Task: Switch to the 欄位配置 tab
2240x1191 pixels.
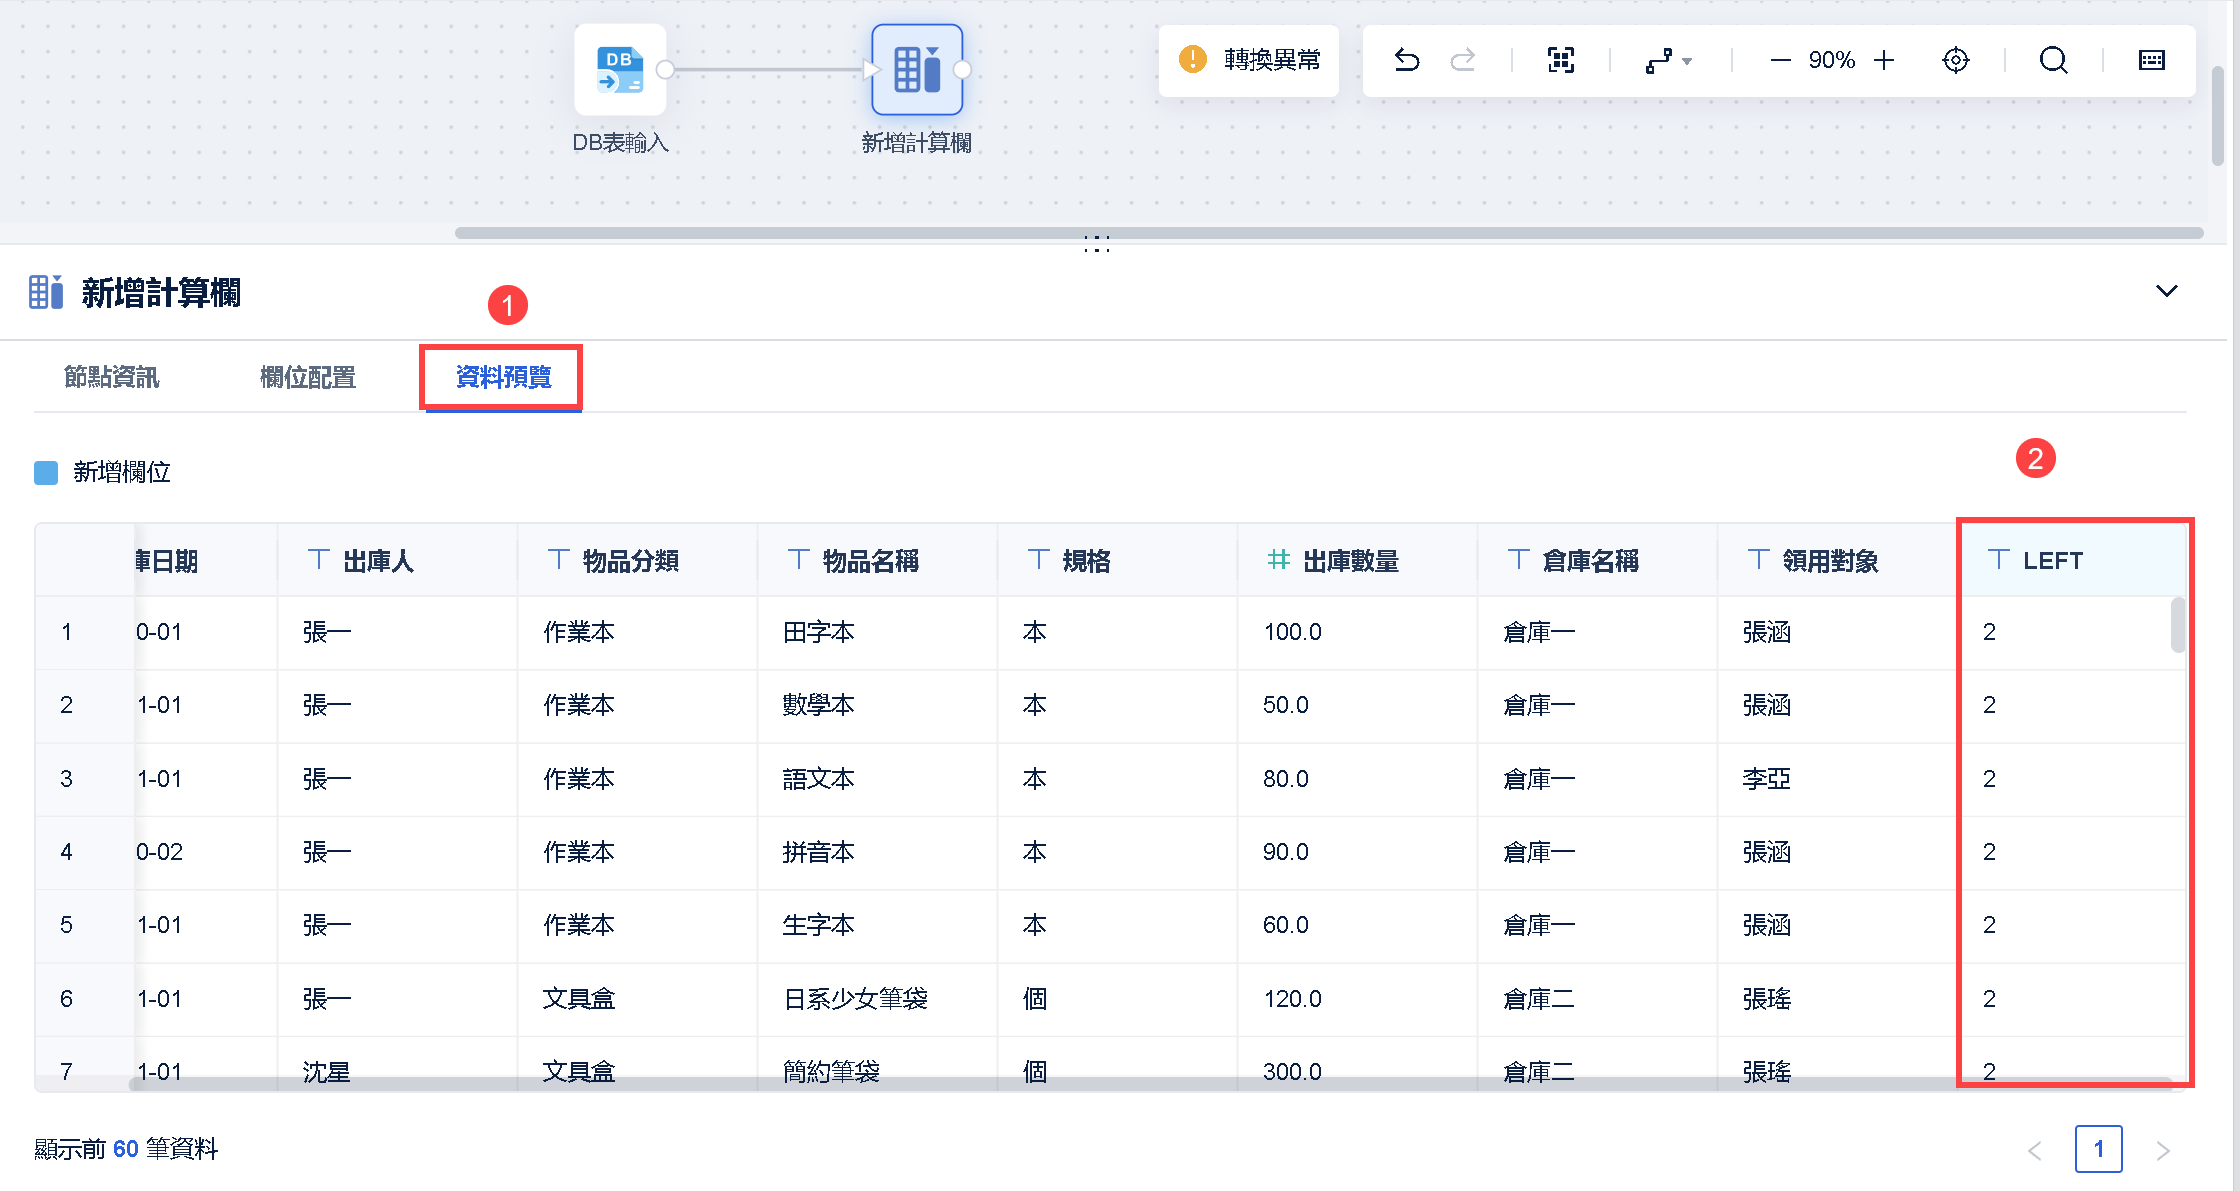Action: 308,377
